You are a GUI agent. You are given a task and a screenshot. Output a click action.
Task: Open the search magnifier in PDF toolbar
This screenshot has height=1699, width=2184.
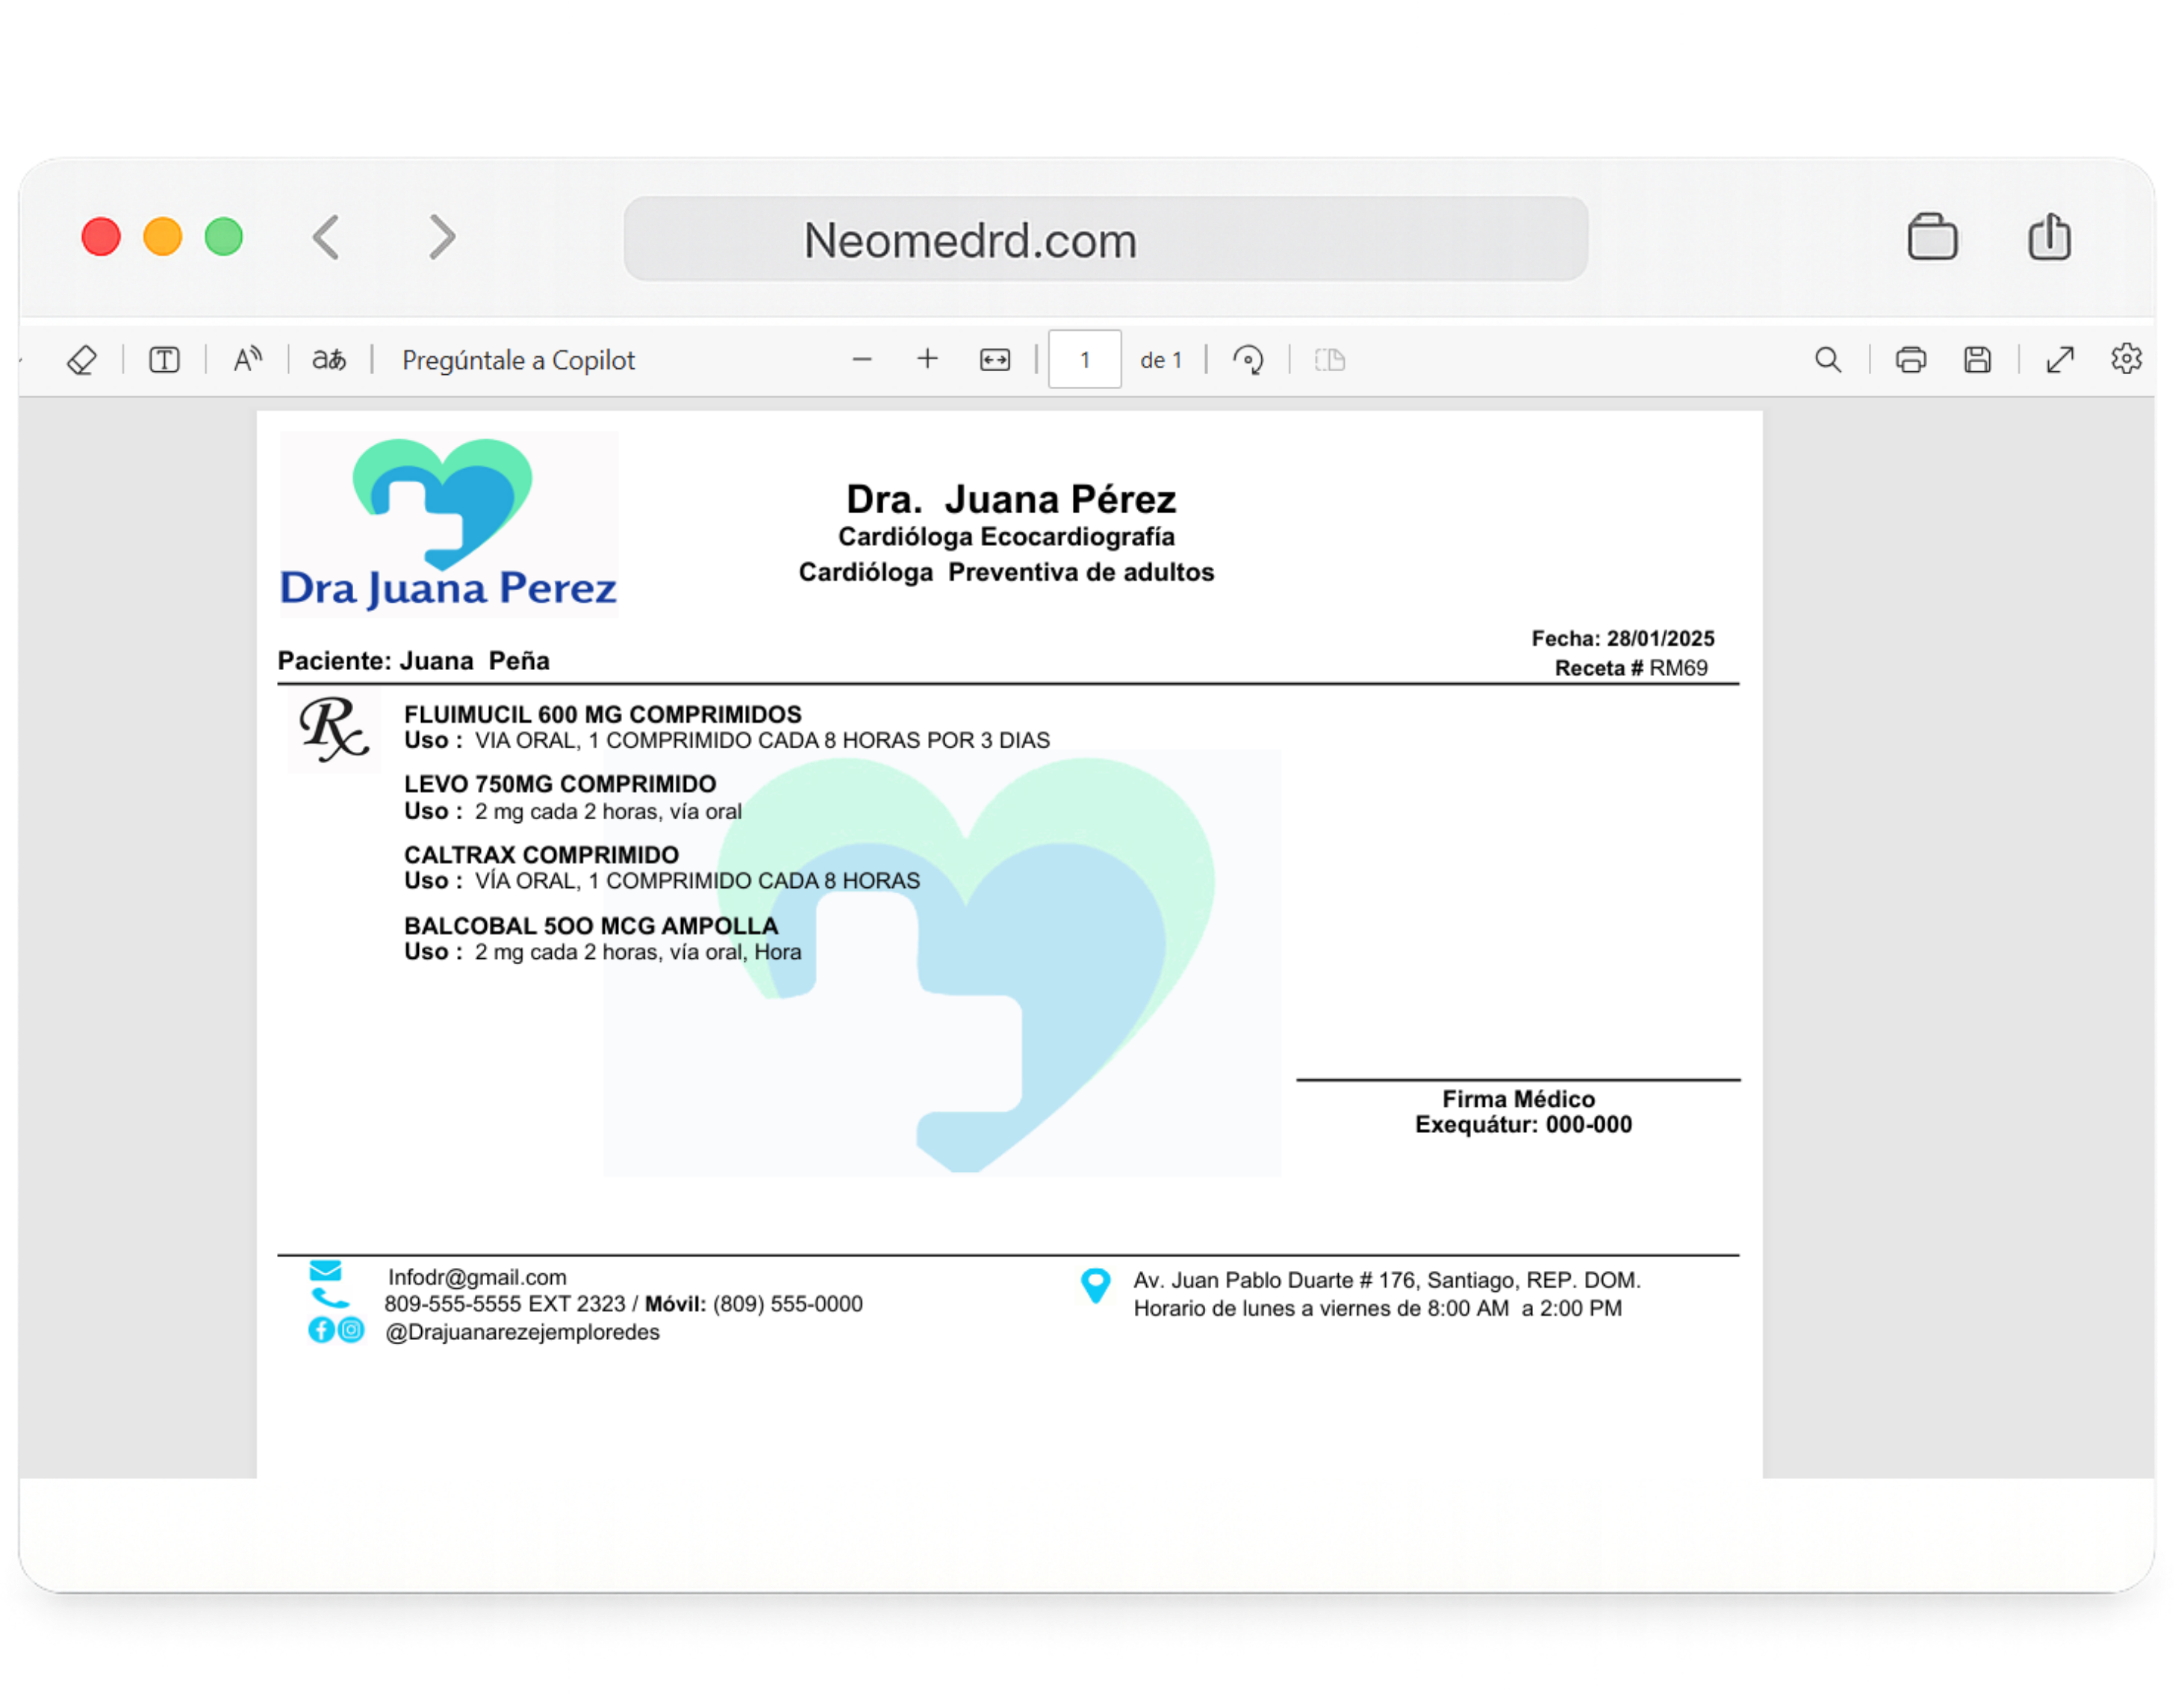click(1828, 360)
